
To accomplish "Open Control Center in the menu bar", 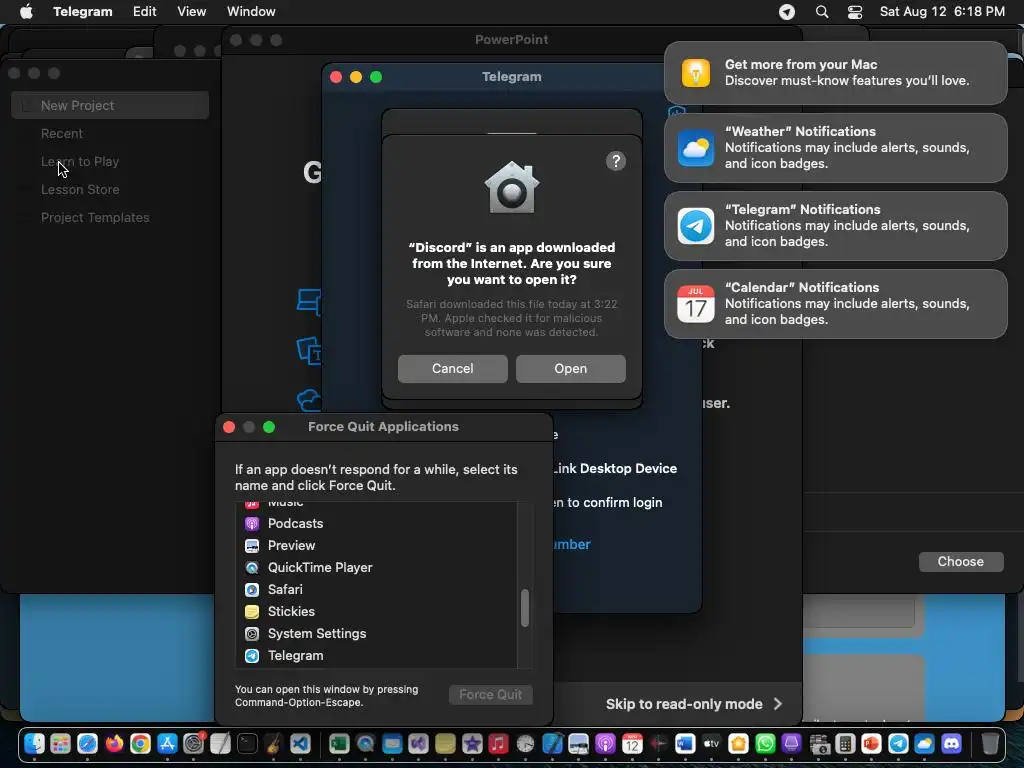I will (855, 12).
